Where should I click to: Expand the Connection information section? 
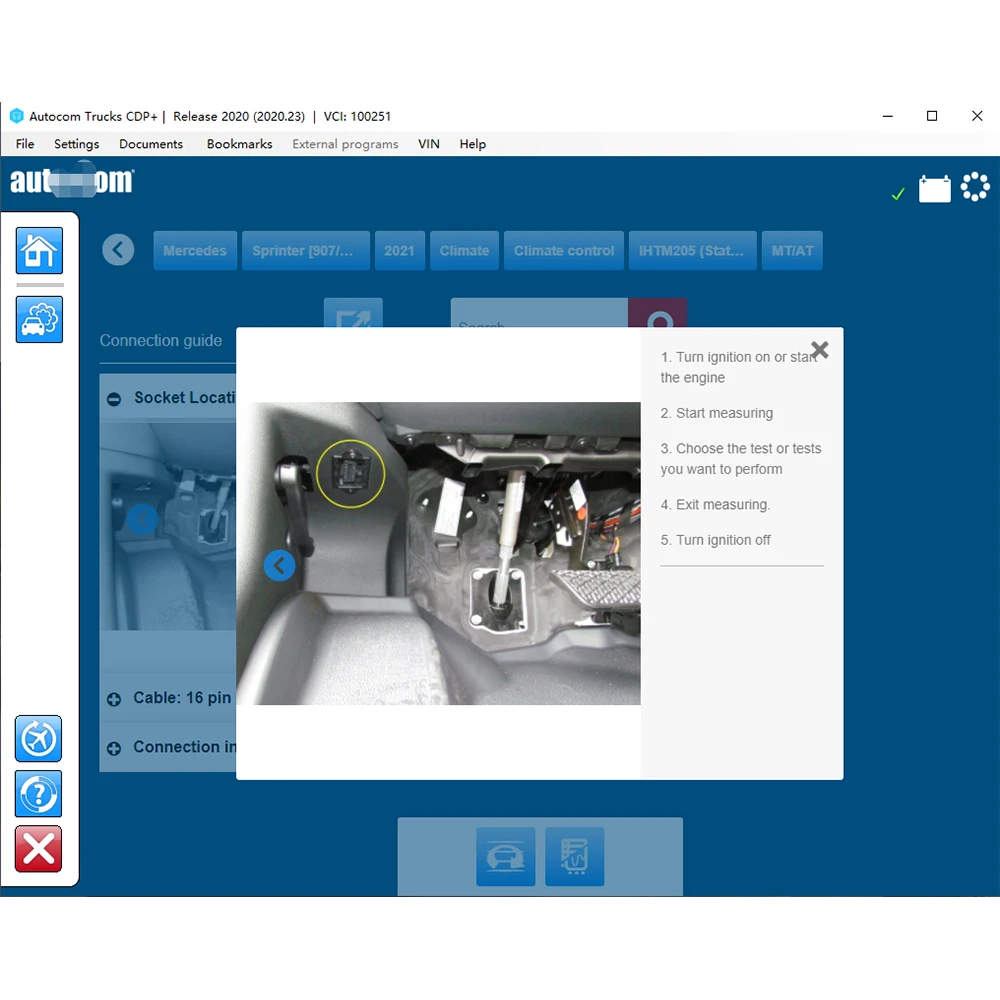coord(114,748)
